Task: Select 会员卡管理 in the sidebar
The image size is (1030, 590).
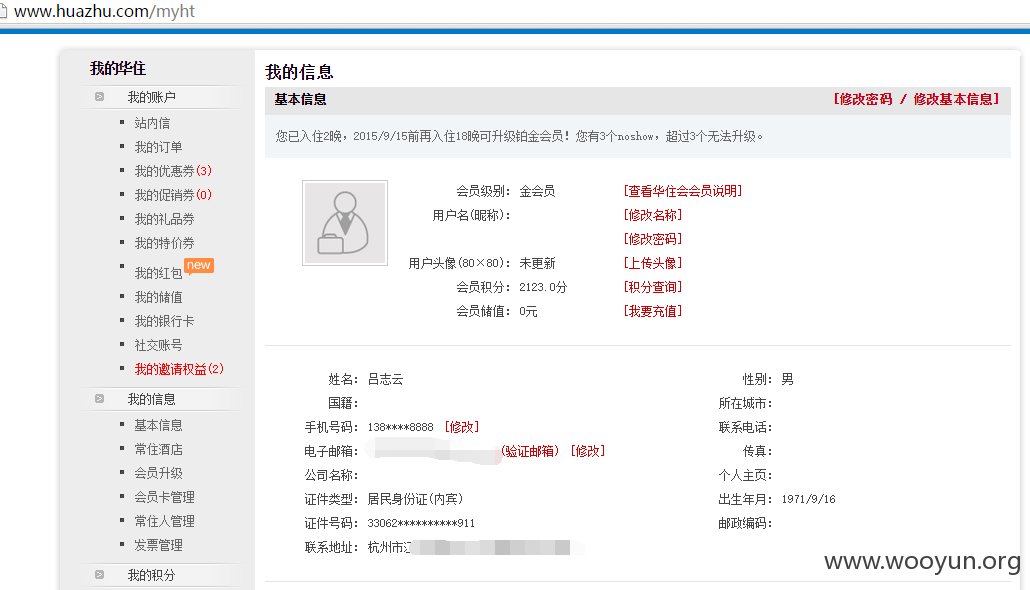Action: tap(164, 497)
